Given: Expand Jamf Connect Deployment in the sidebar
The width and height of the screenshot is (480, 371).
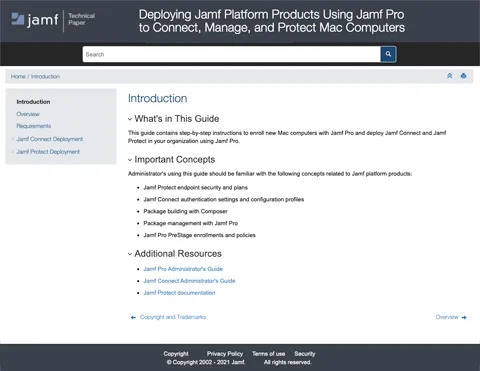Looking at the screenshot, I should click(13, 139).
